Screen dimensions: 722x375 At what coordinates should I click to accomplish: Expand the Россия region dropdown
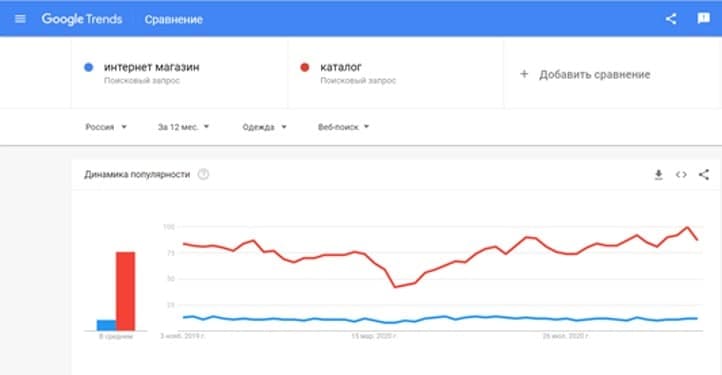(x=106, y=127)
